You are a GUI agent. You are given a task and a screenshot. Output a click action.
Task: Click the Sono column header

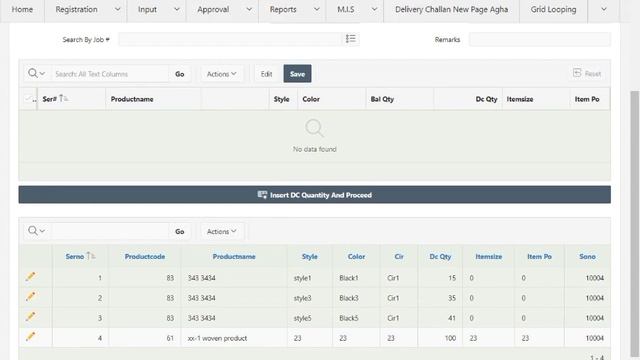click(x=587, y=256)
